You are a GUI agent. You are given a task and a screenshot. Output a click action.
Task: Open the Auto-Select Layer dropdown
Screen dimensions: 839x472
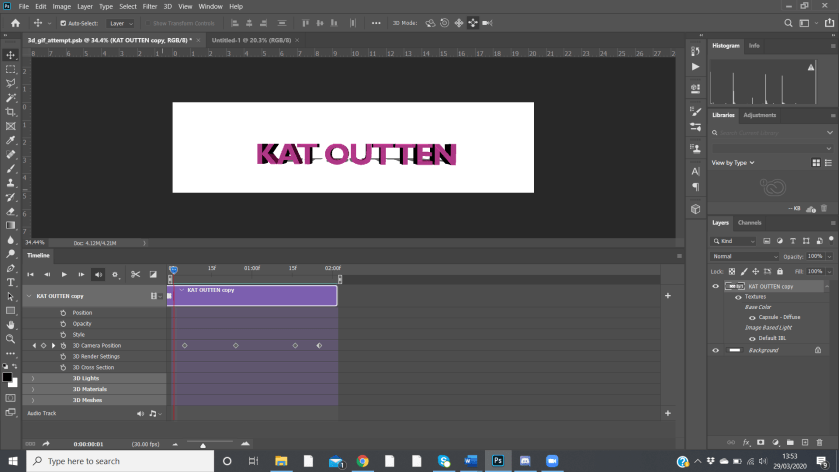point(121,23)
